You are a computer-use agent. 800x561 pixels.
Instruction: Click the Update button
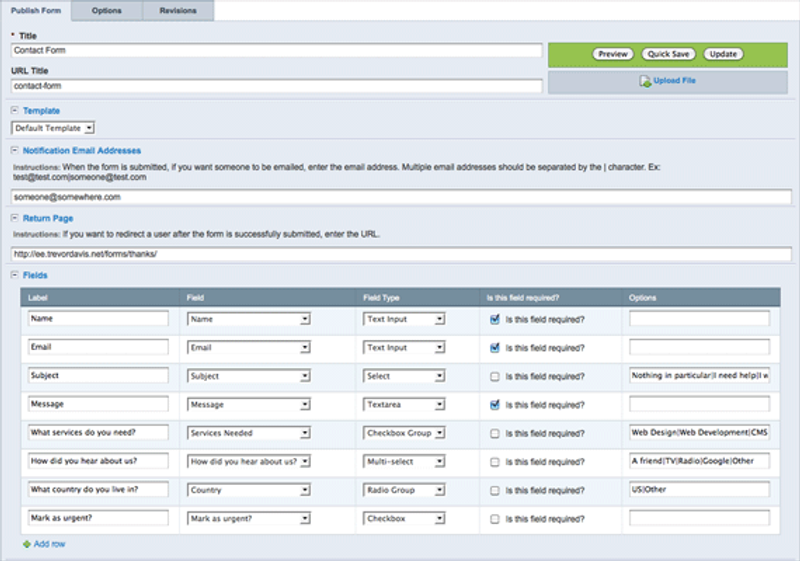723,54
